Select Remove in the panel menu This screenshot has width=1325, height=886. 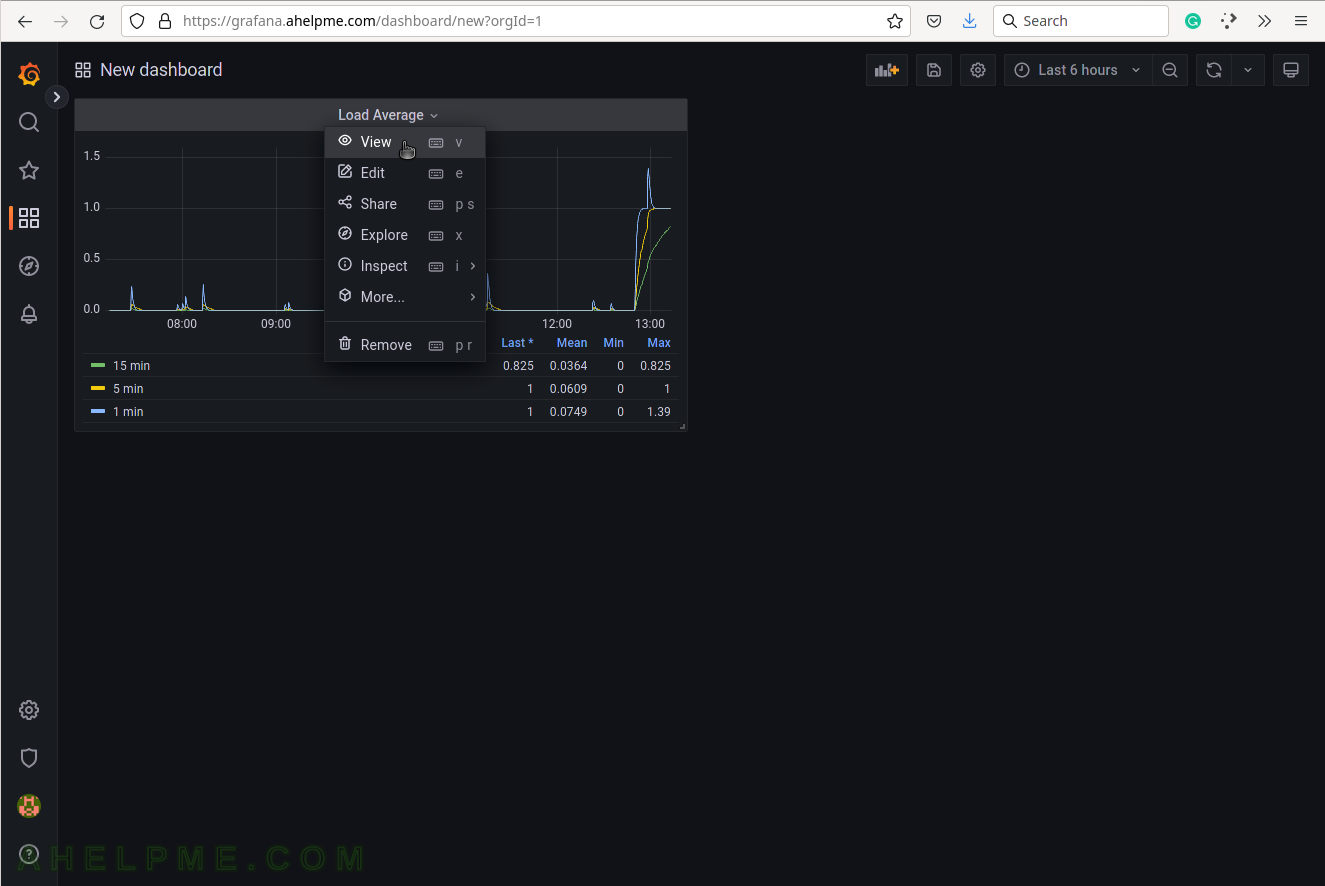(405, 345)
